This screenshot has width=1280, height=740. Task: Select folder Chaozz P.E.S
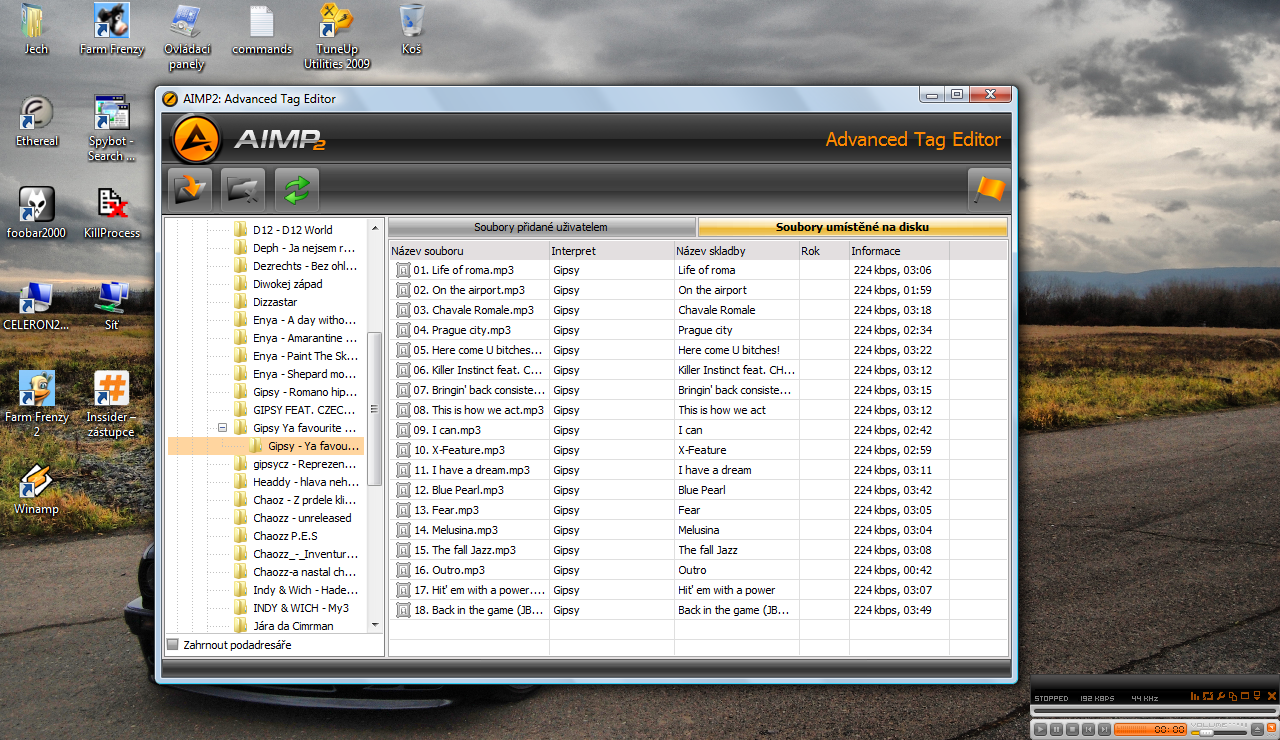click(x=285, y=536)
